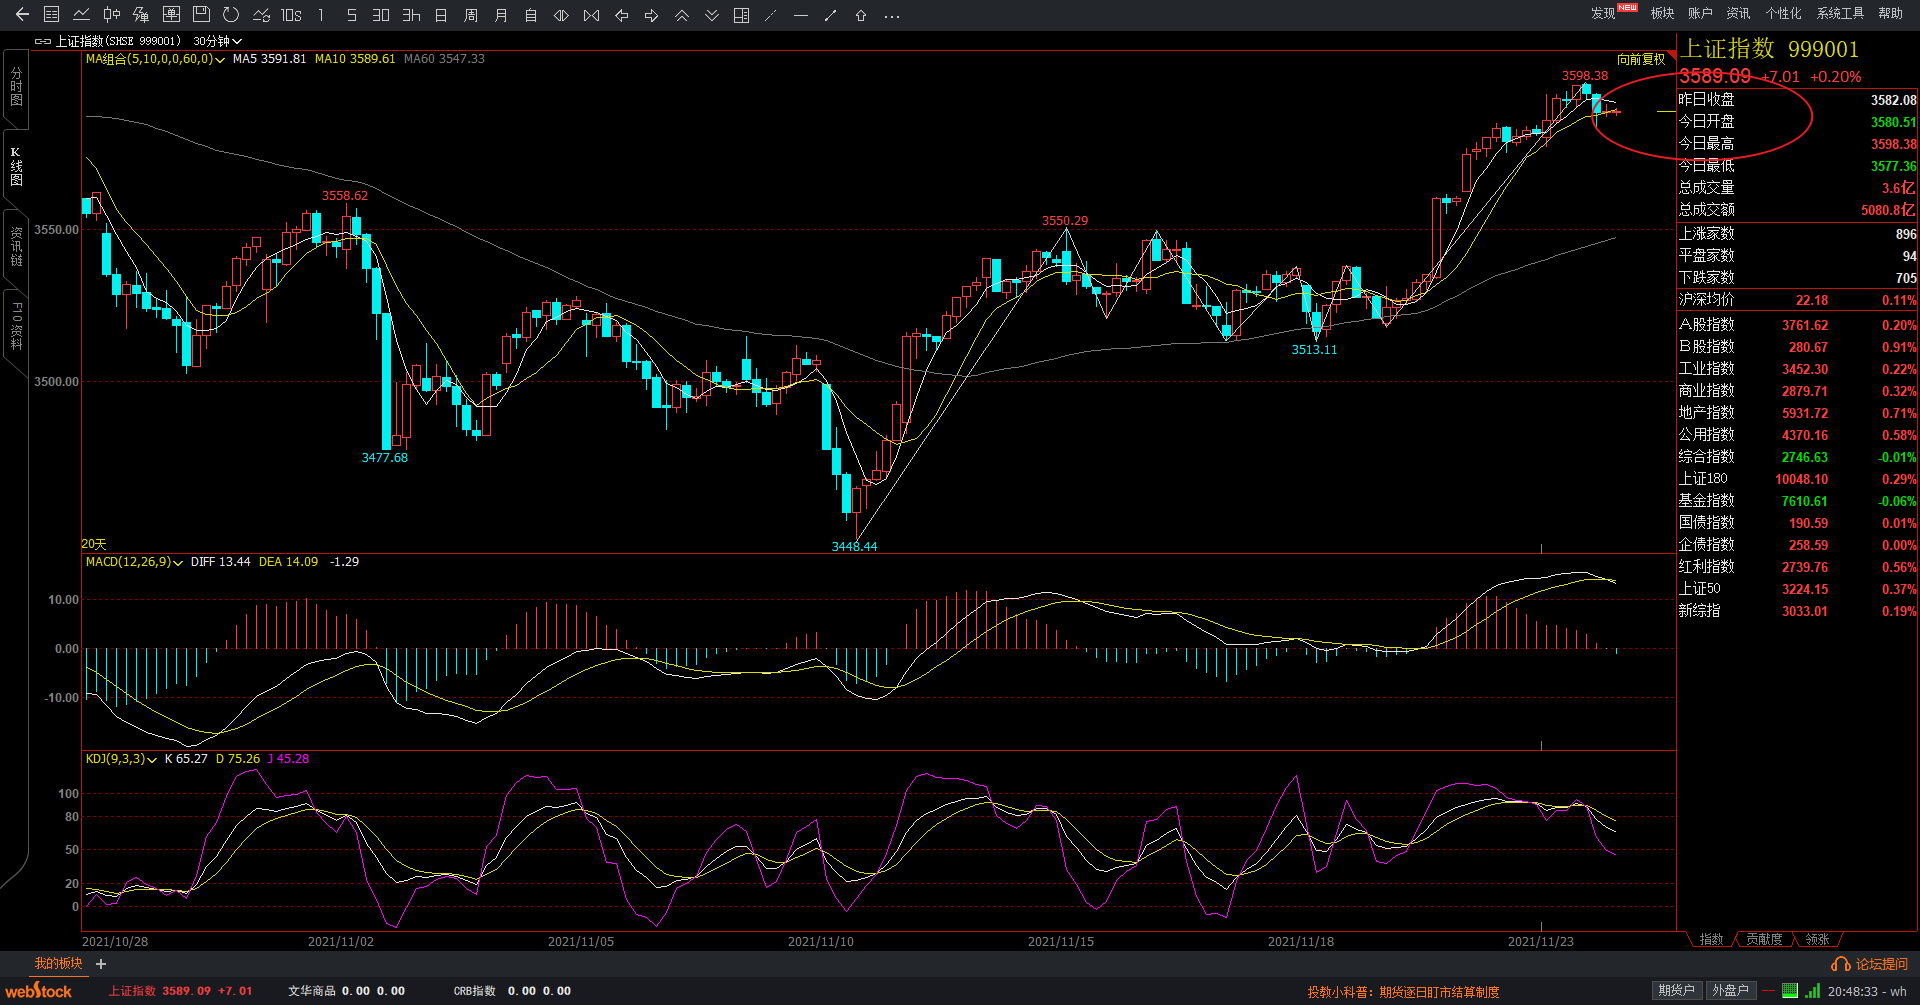
Task: Open the 30分钟 period dropdown
Action: click(x=217, y=41)
